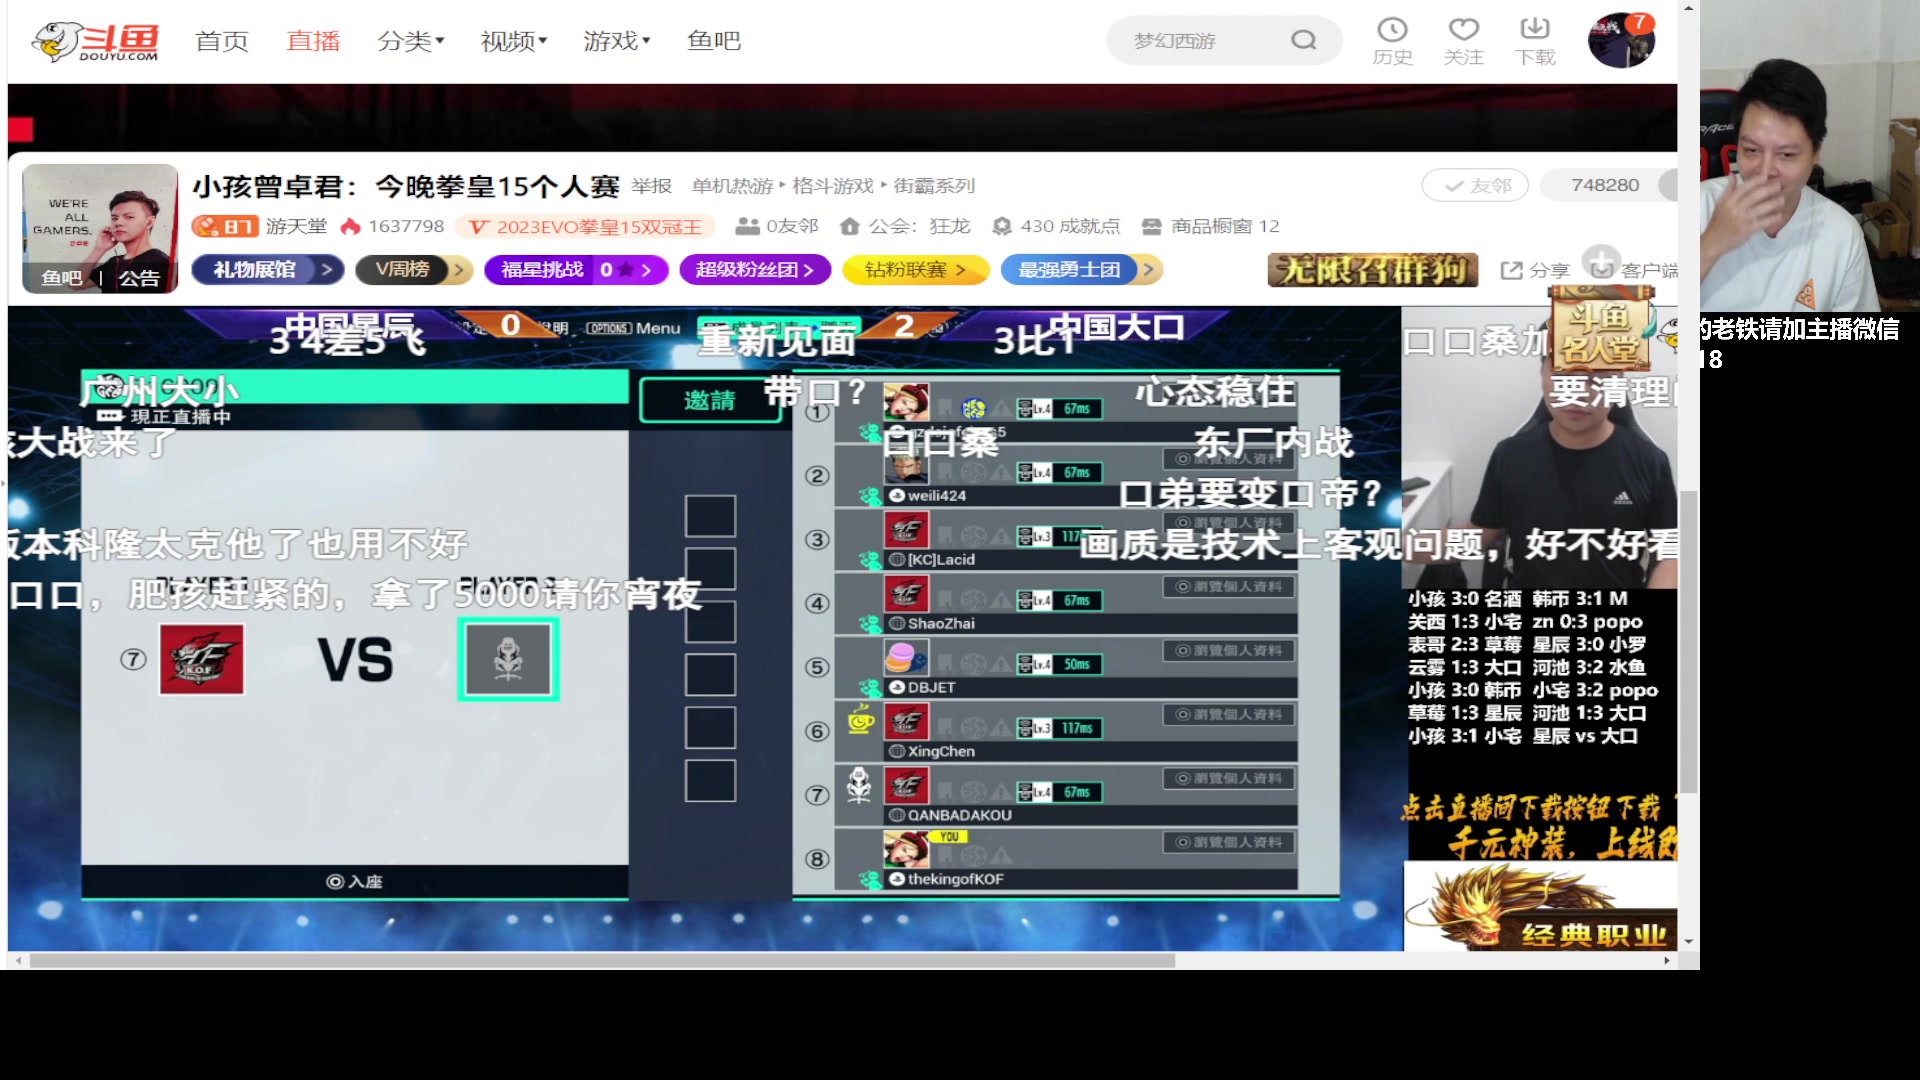Select the [KC]Lacid lobby row

(1066, 540)
